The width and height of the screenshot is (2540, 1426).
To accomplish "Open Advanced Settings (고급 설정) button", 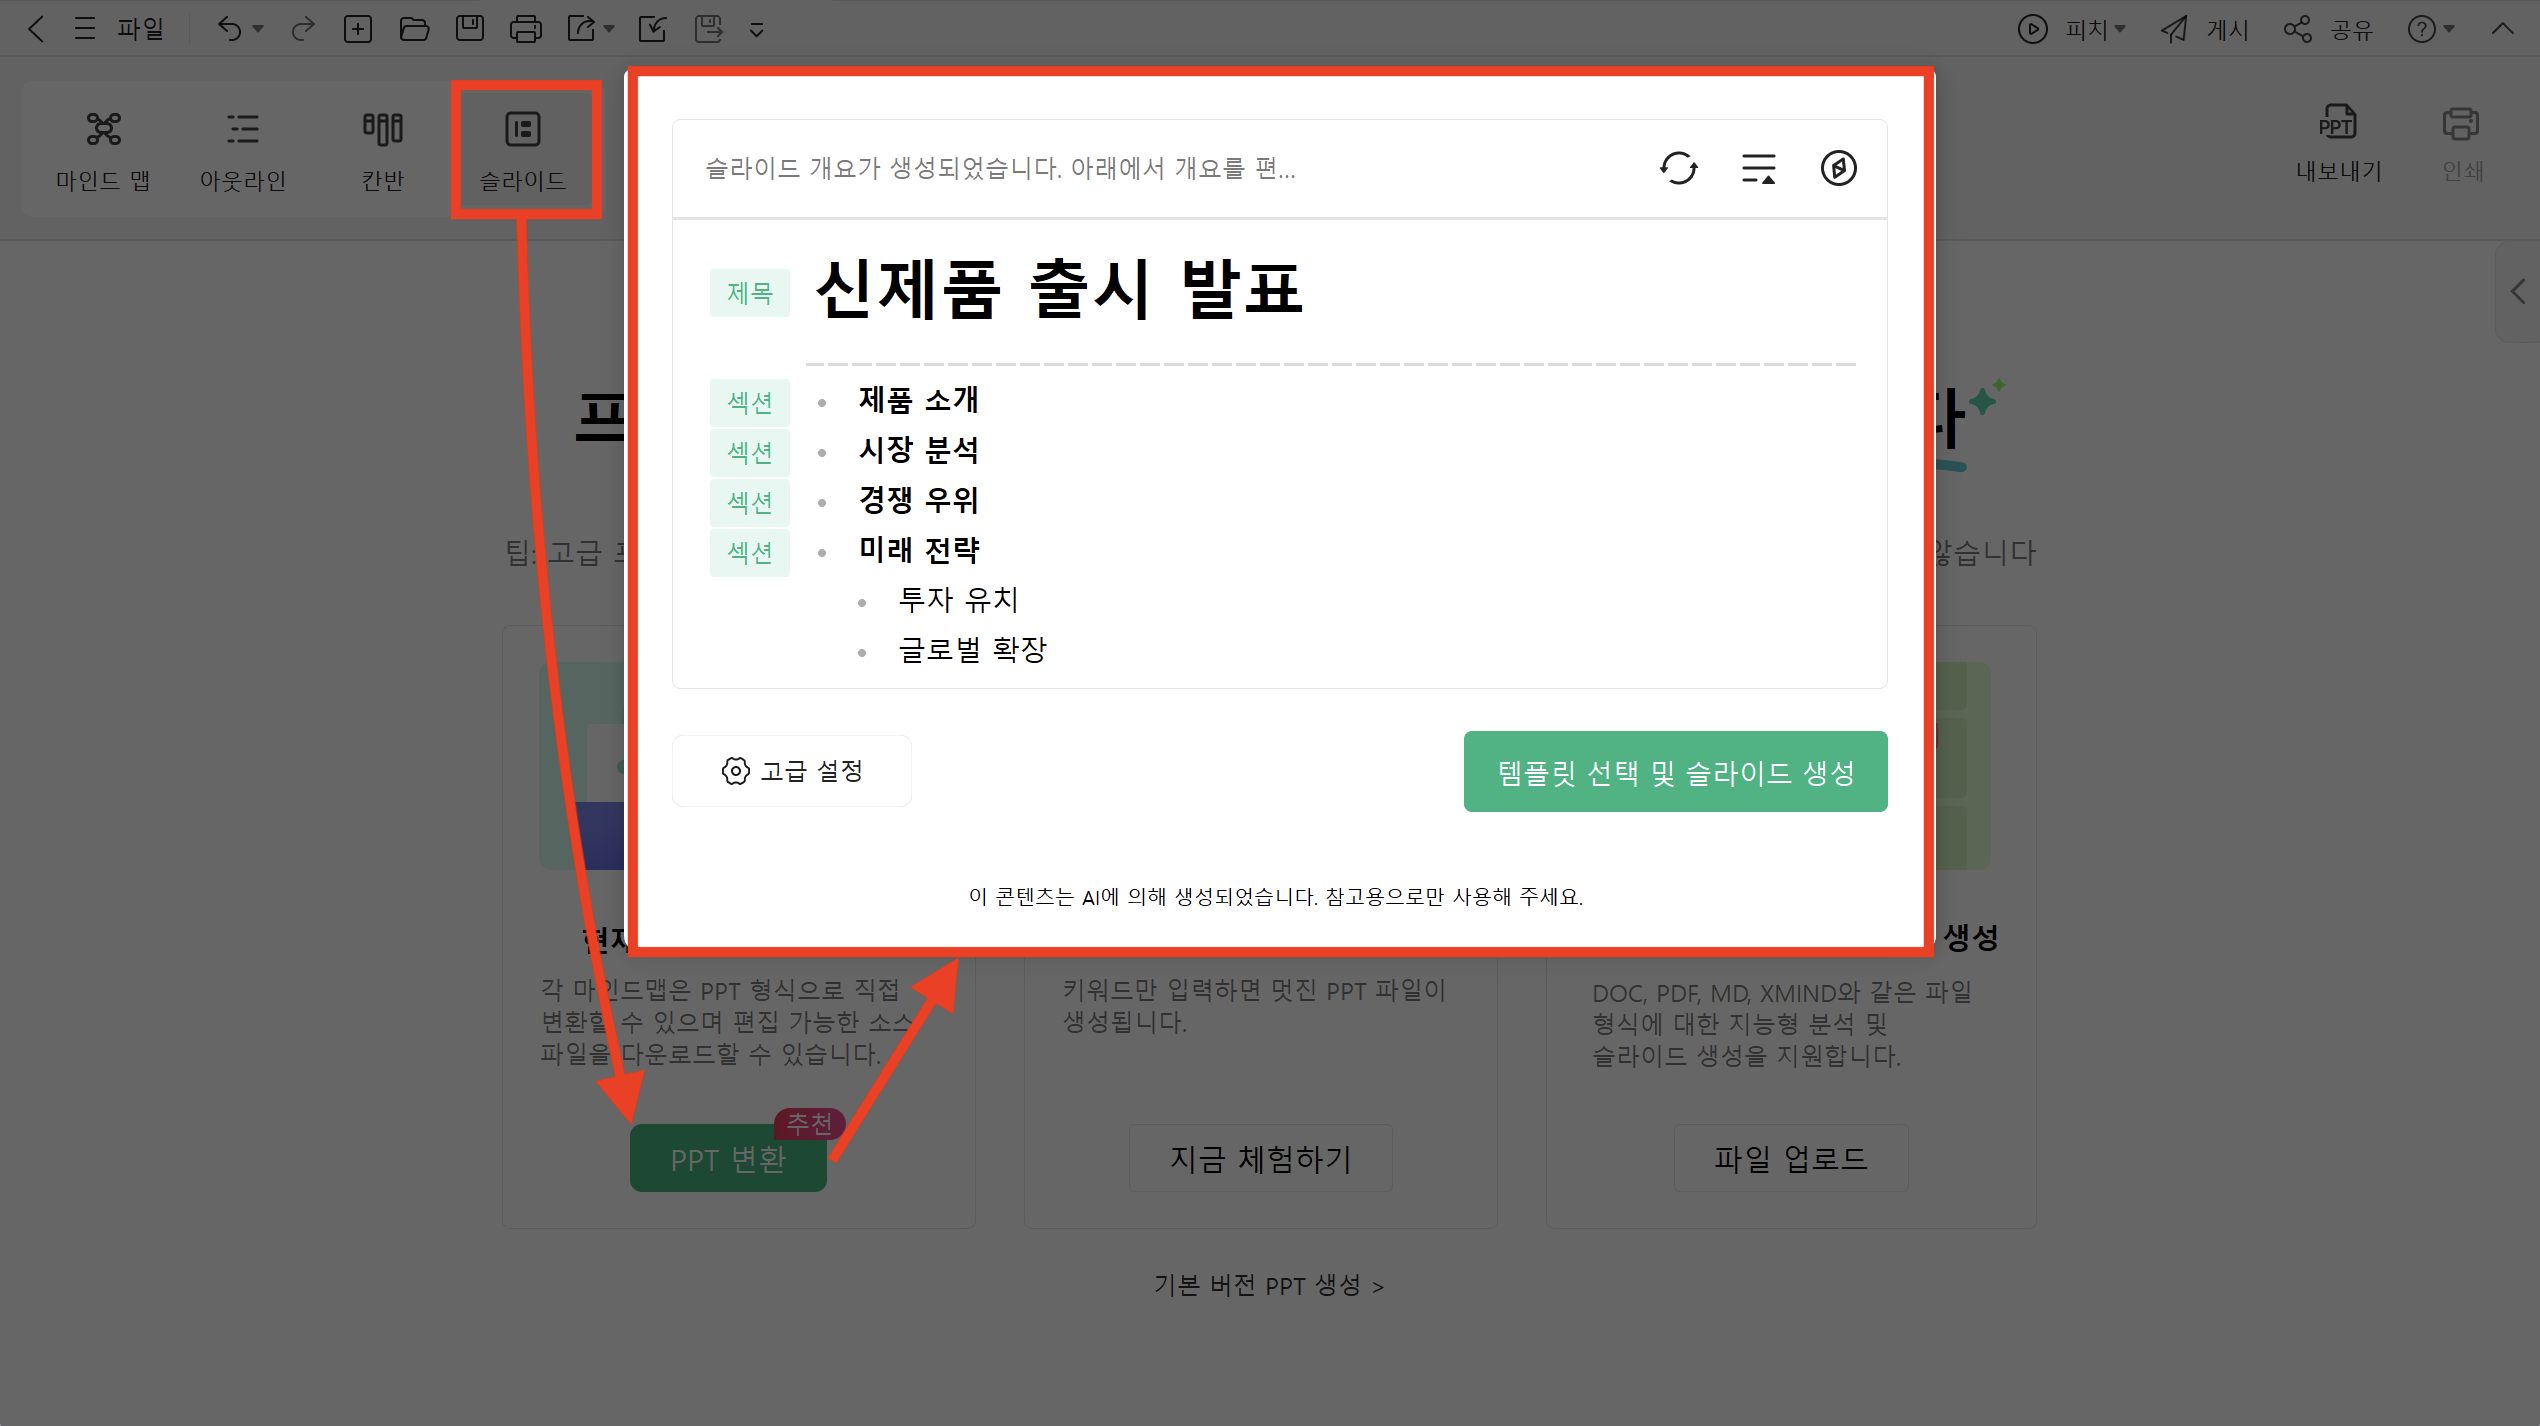I will tap(791, 771).
